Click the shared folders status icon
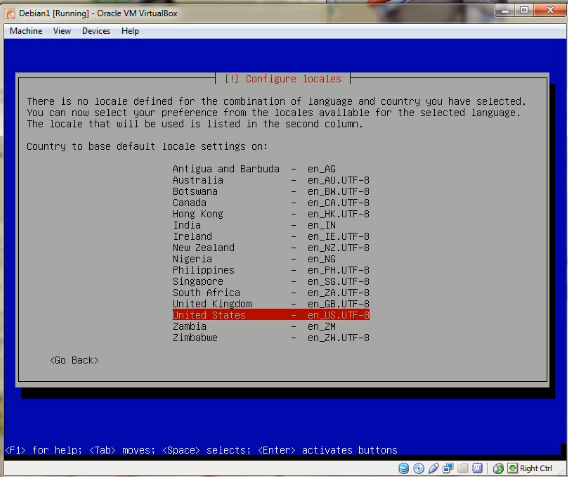Screen dimensions: 568x477 (x=463, y=468)
